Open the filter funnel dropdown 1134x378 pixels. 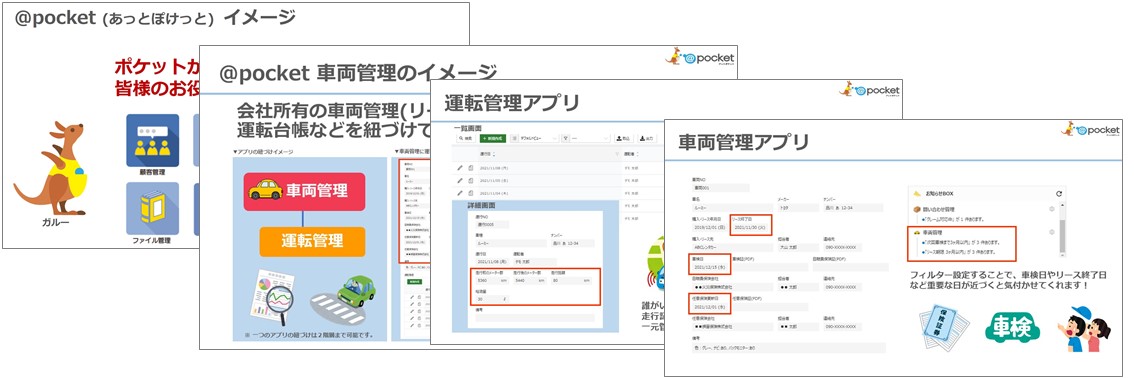point(584,137)
